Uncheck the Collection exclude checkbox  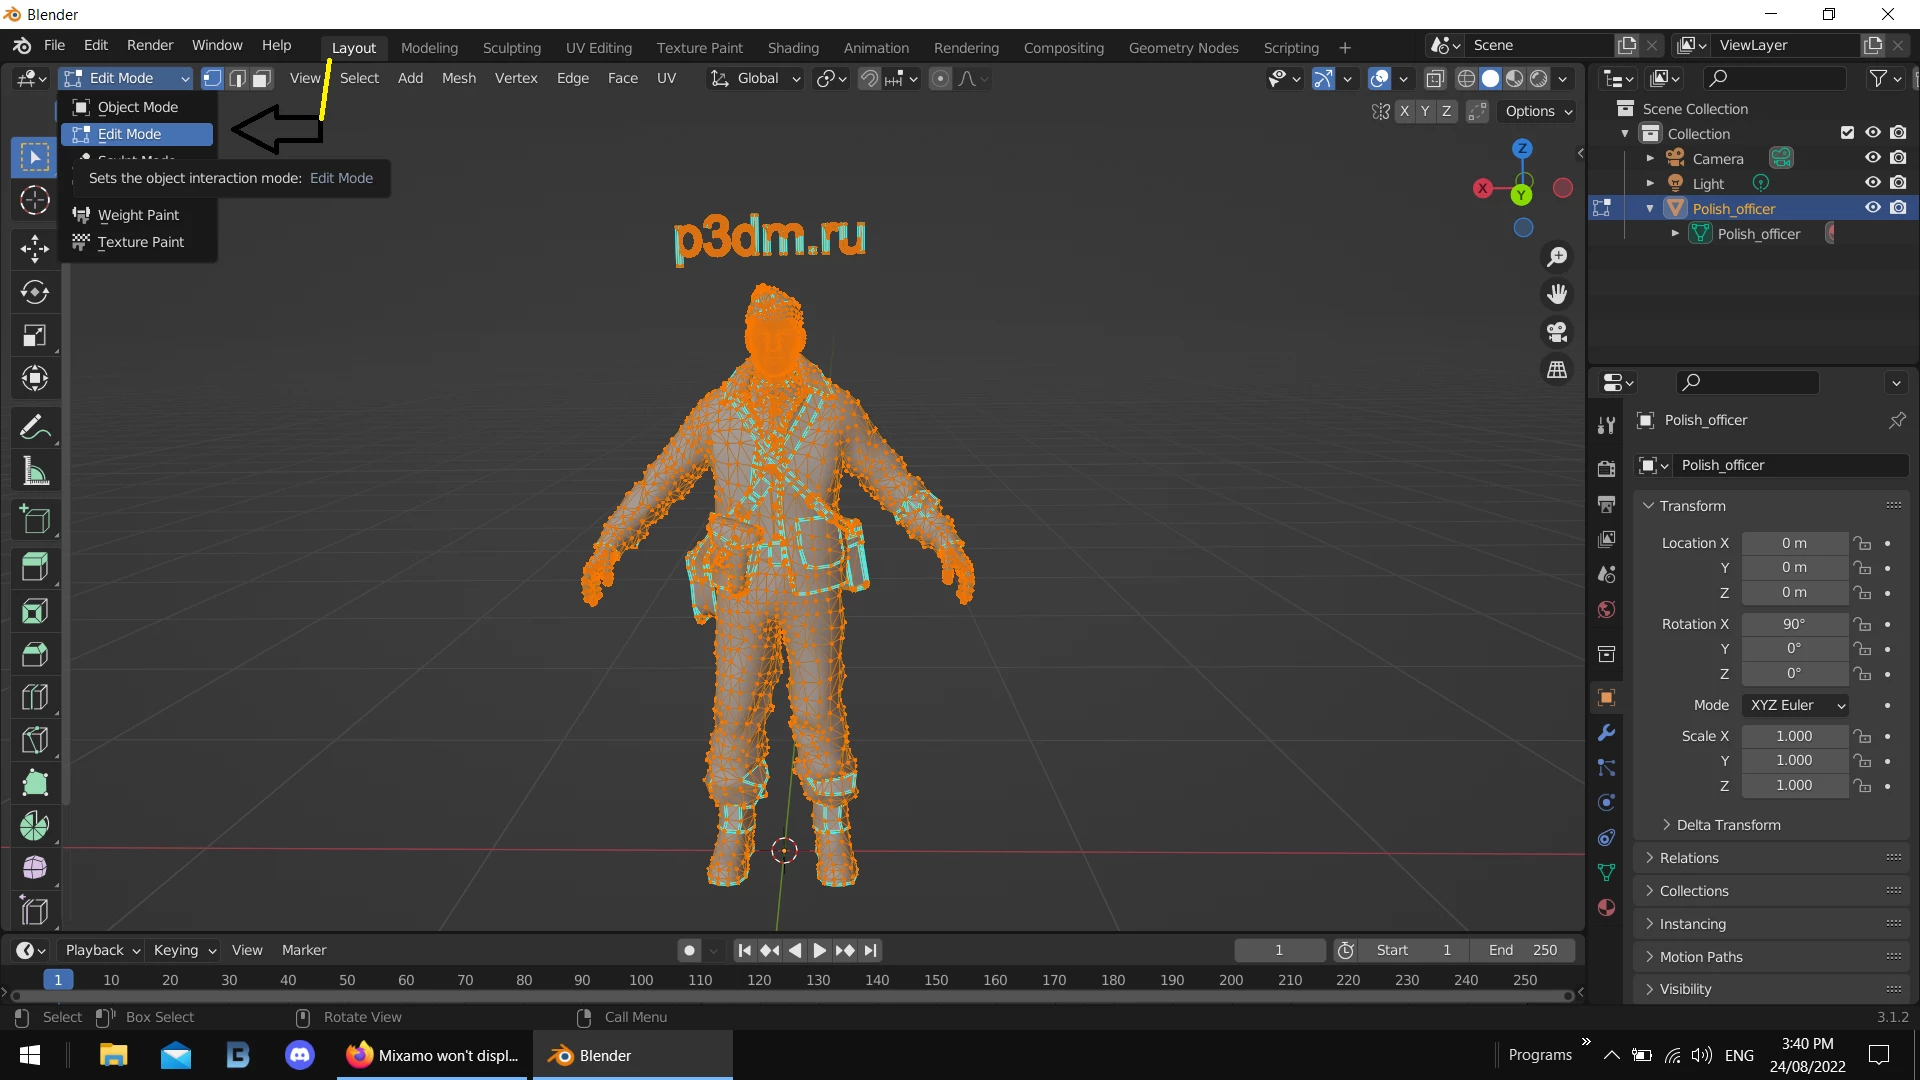(x=1847, y=133)
